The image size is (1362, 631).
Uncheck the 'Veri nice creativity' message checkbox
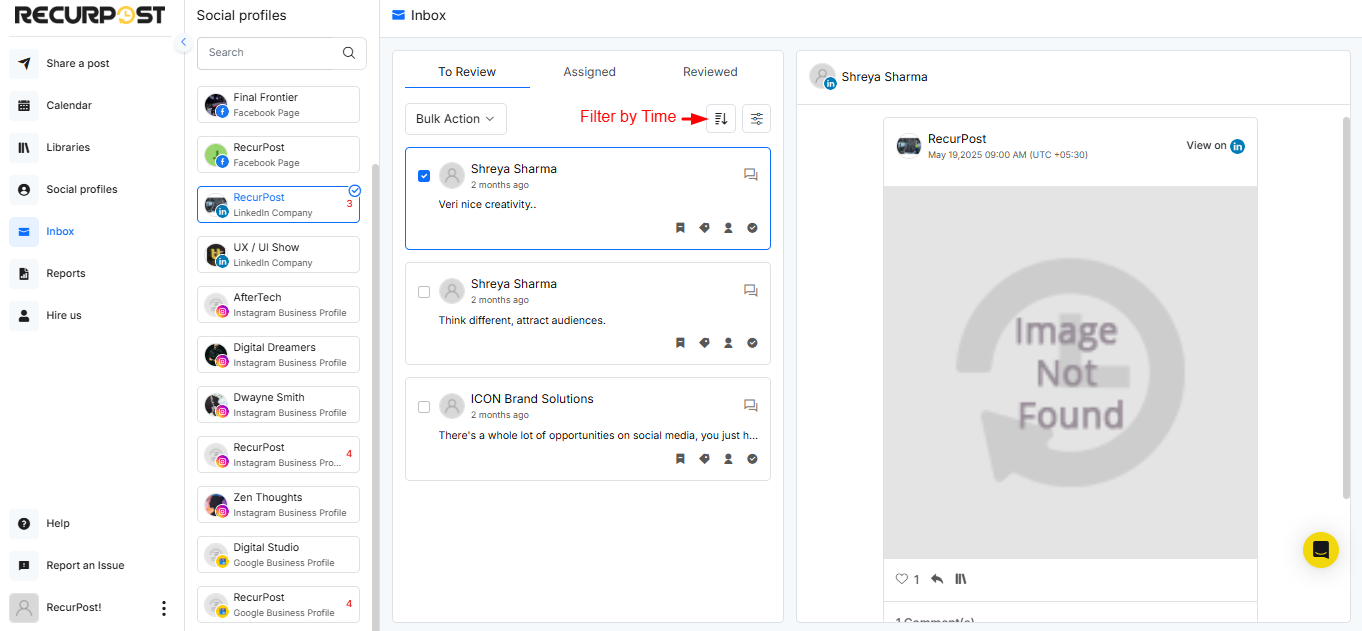coord(424,176)
